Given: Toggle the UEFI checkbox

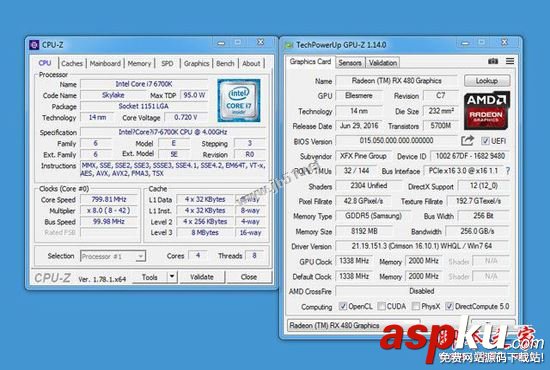Looking at the screenshot, I should click(x=485, y=141).
